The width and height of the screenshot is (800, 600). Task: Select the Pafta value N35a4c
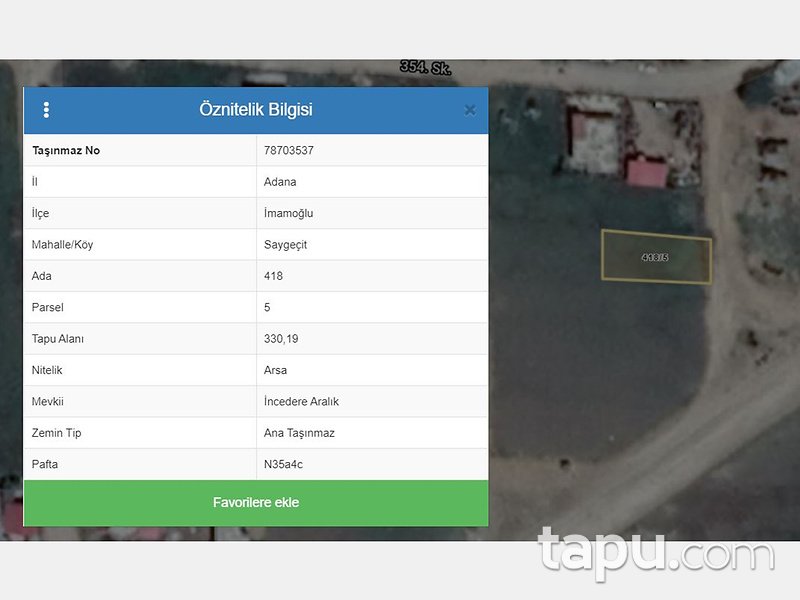[283, 464]
